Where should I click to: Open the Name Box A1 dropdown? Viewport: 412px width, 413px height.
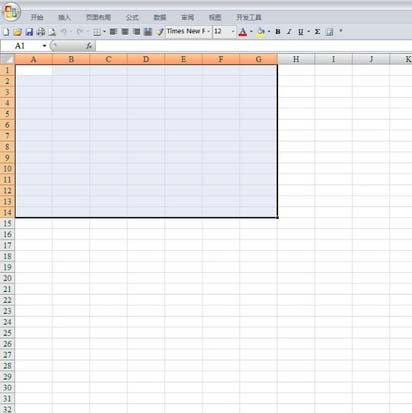(44, 46)
